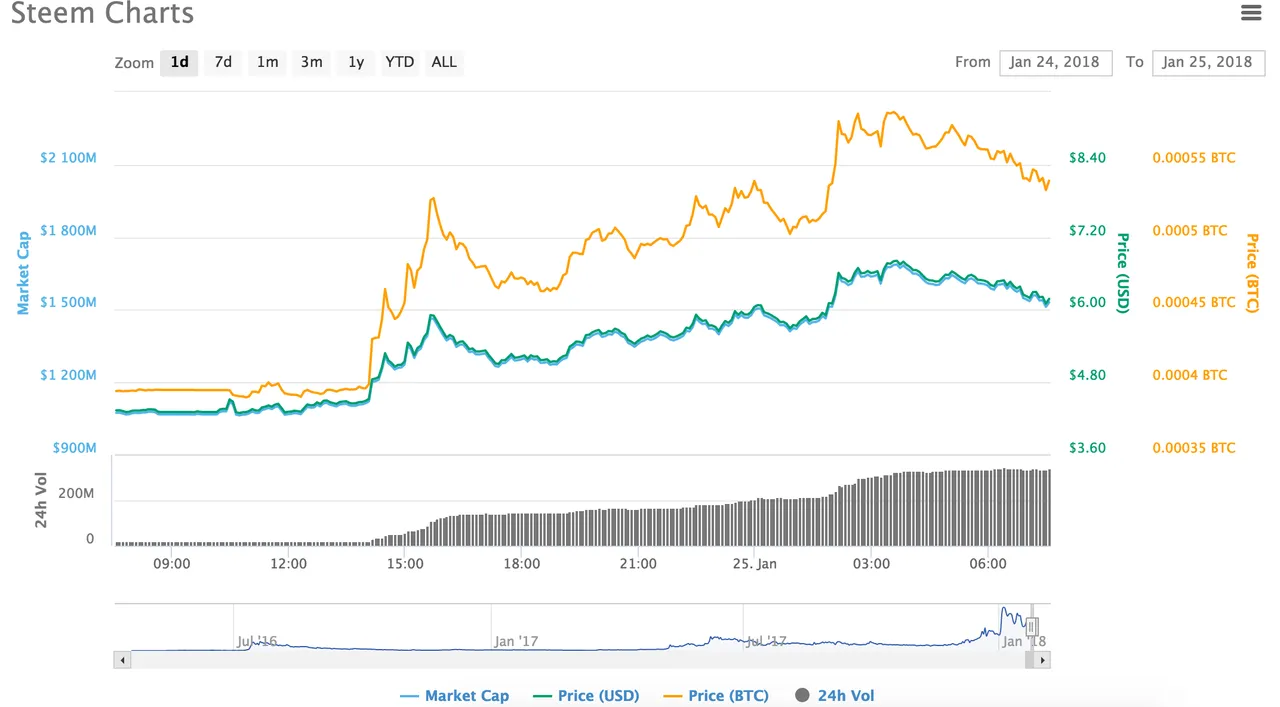1280x707 pixels.
Task: Click the $2 100M market cap label
Action: tap(68, 158)
